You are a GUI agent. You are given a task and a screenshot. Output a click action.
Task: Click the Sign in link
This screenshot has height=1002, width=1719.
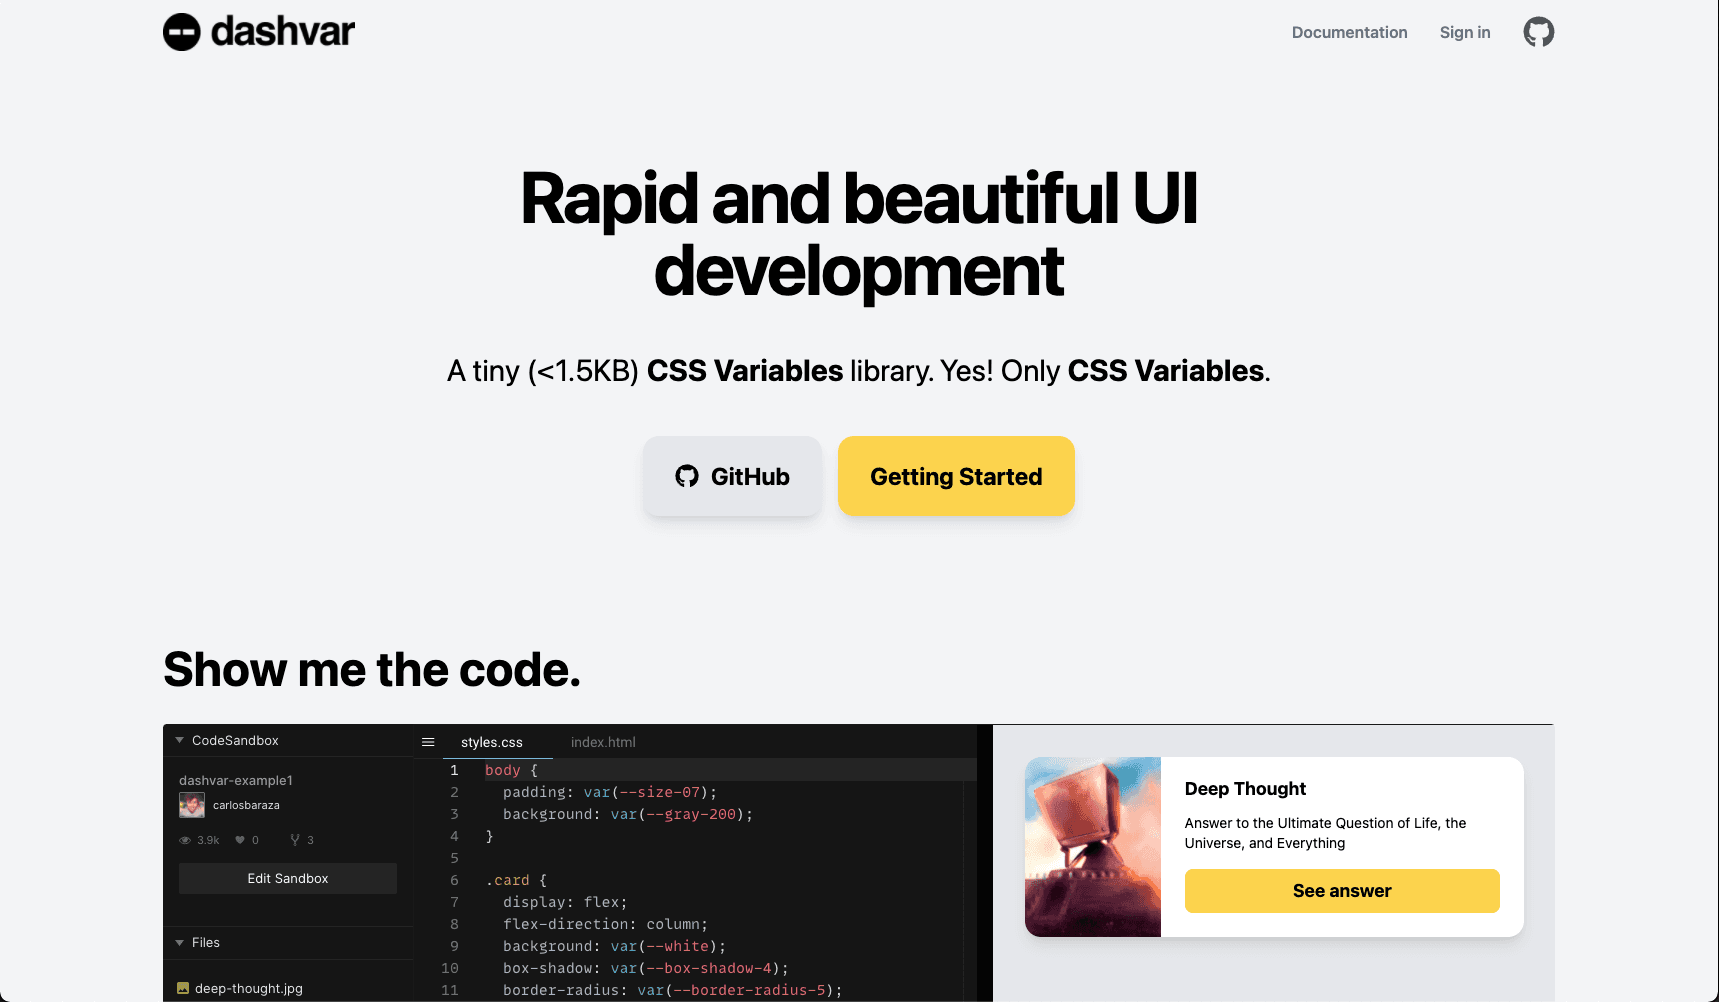pos(1464,32)
